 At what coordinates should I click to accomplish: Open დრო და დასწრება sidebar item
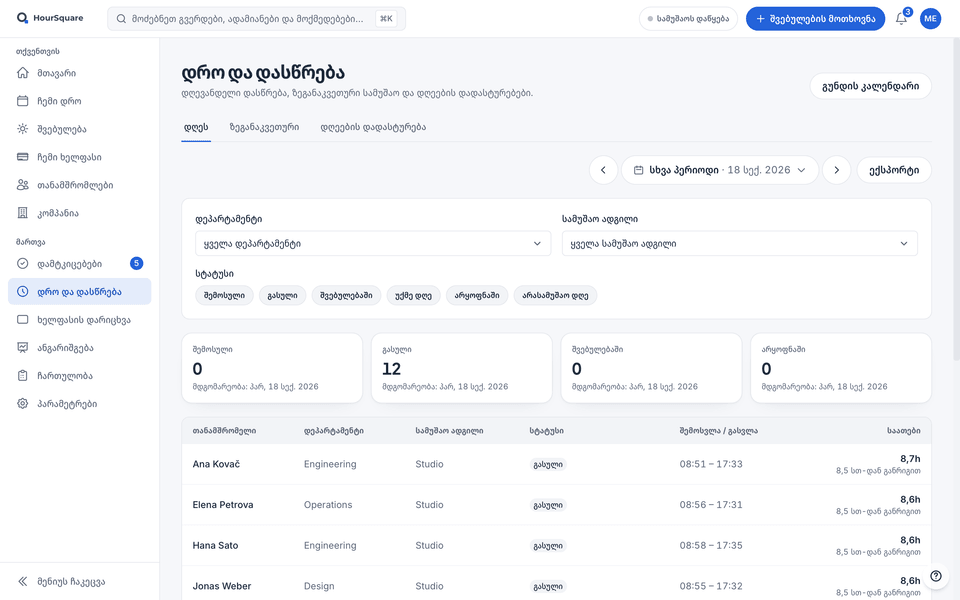click(x=80, y=291)
